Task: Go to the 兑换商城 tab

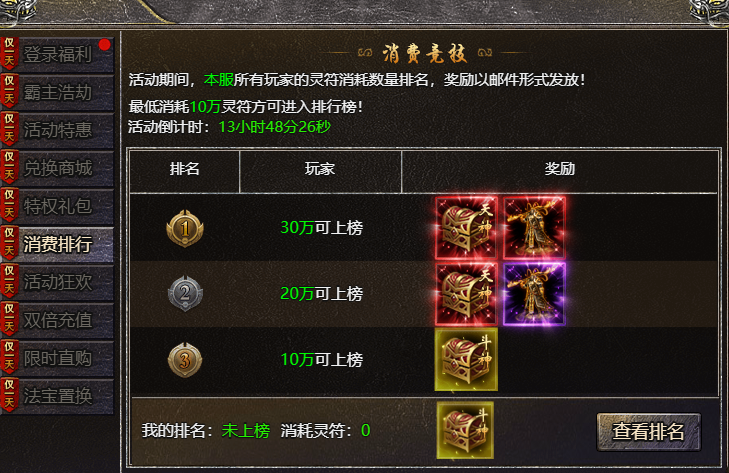Action: tap(57, 168)
